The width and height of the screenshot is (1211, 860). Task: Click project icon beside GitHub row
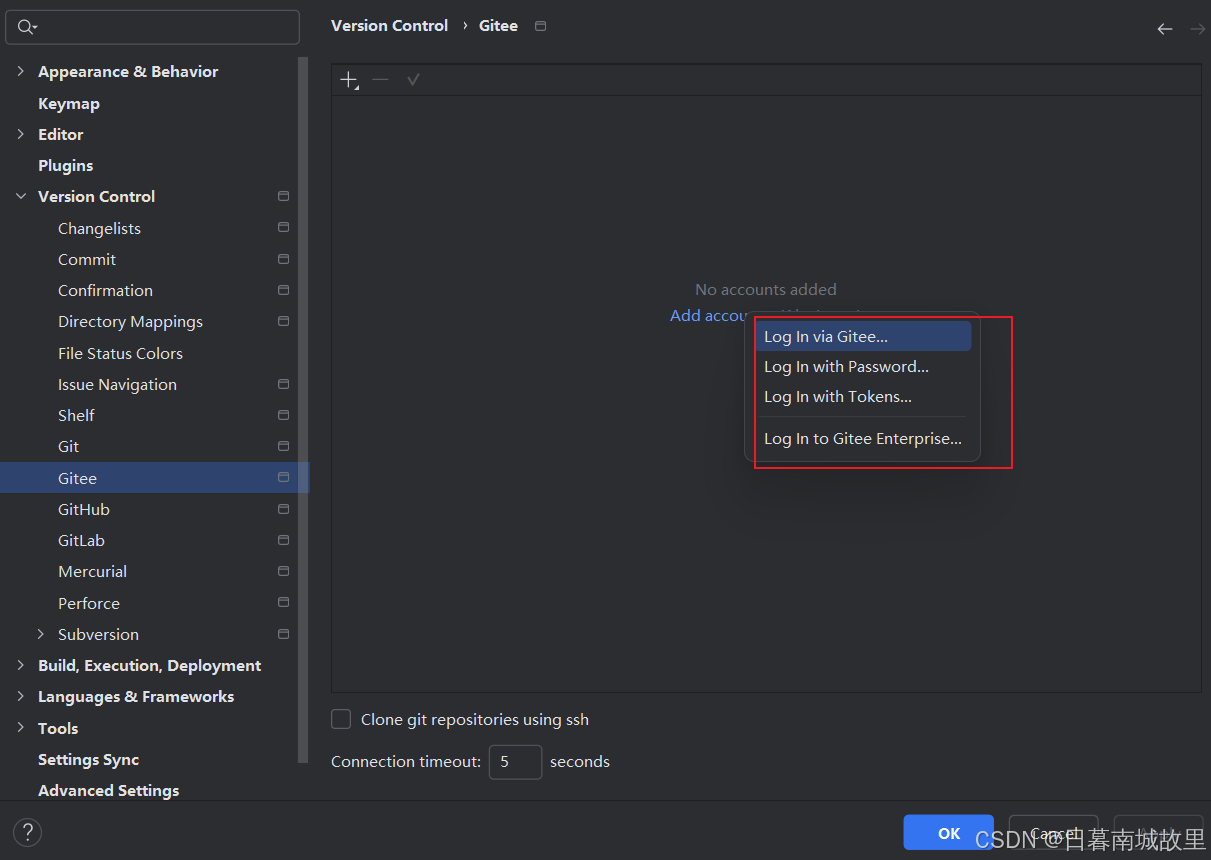tap(284, 509)
